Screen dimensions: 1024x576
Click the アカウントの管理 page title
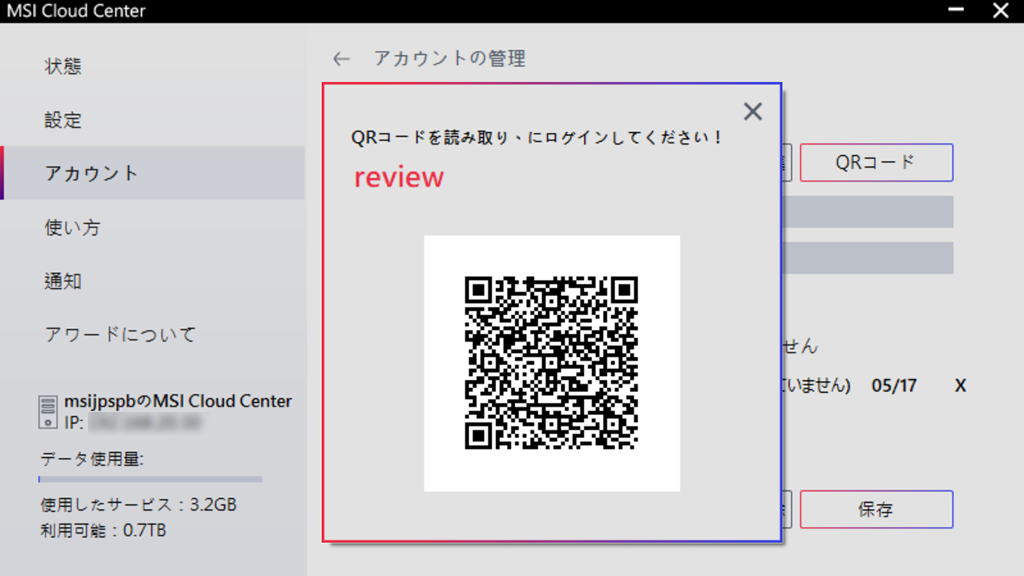pyautogui.click(x=449, y=59)
